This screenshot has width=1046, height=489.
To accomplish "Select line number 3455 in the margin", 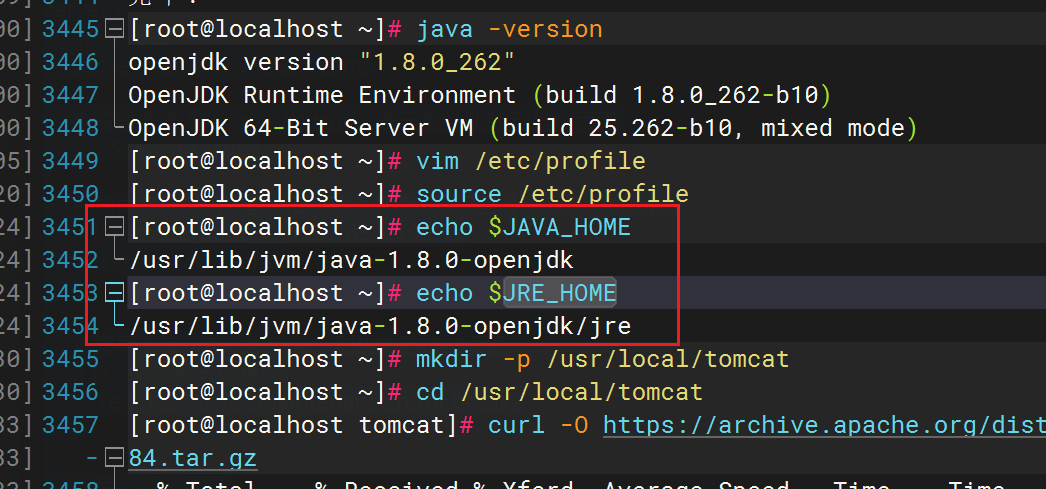I will [70, 359].
